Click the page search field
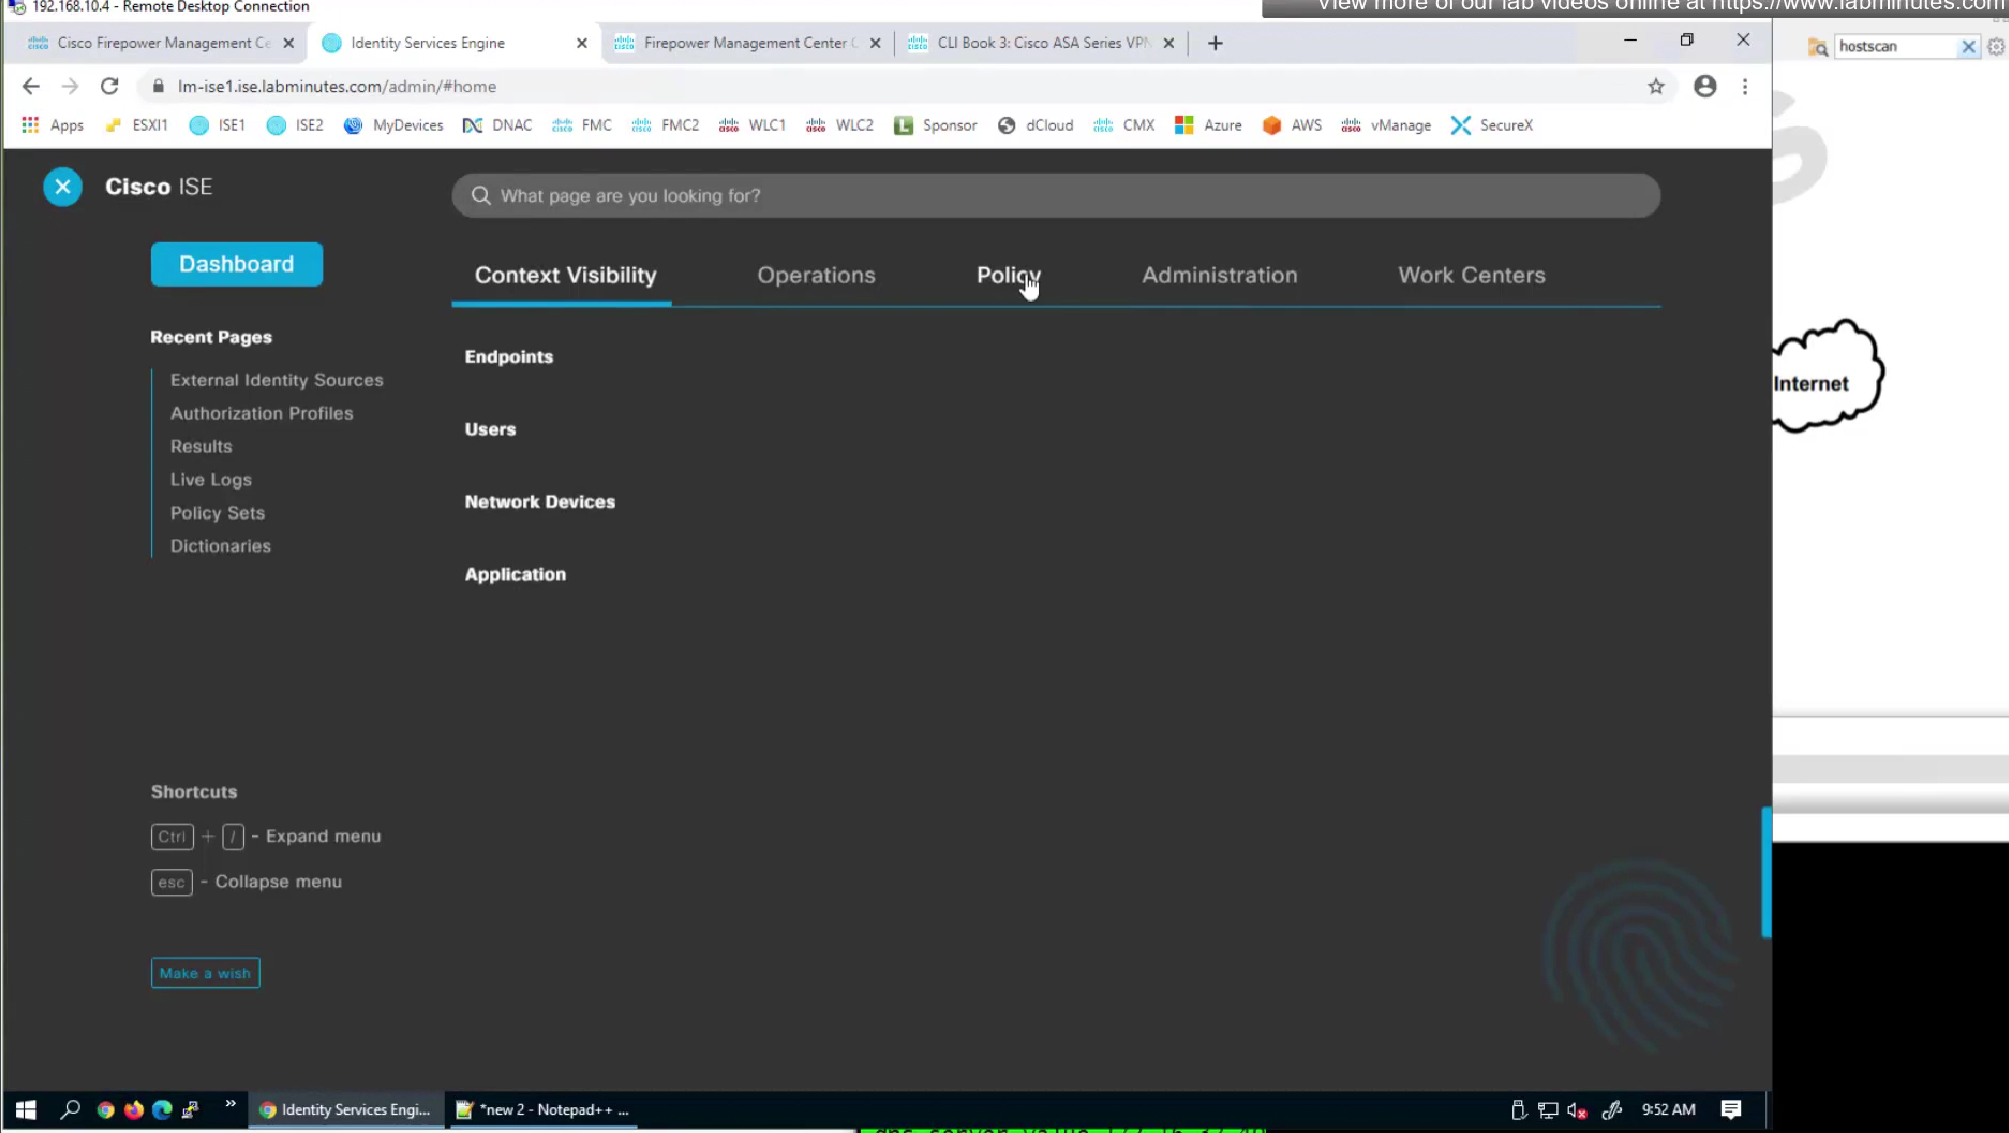2009x1133 pixels. (x=1055, y=196)
